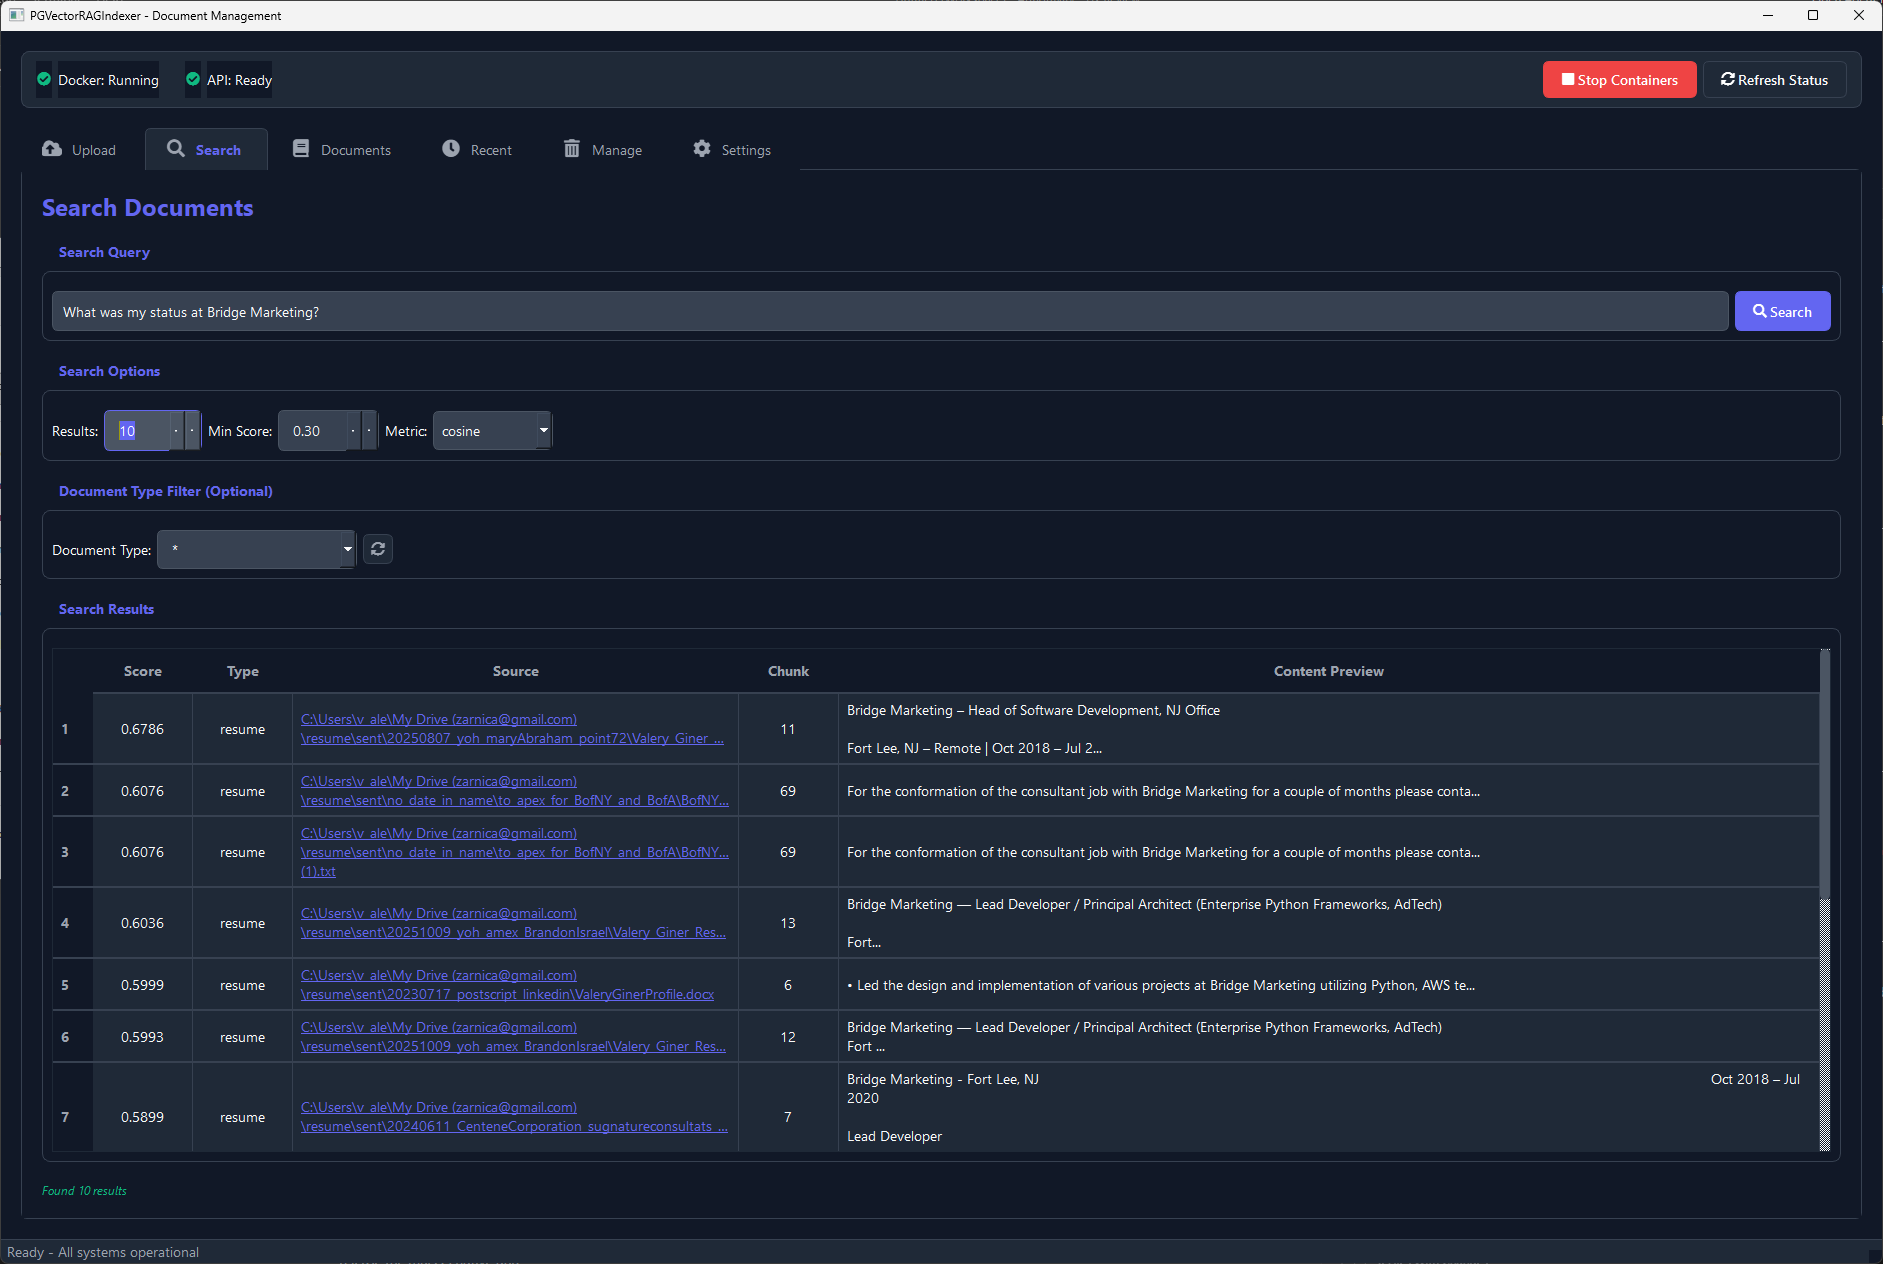Open Settings using the gear icon

coord(703,149)
